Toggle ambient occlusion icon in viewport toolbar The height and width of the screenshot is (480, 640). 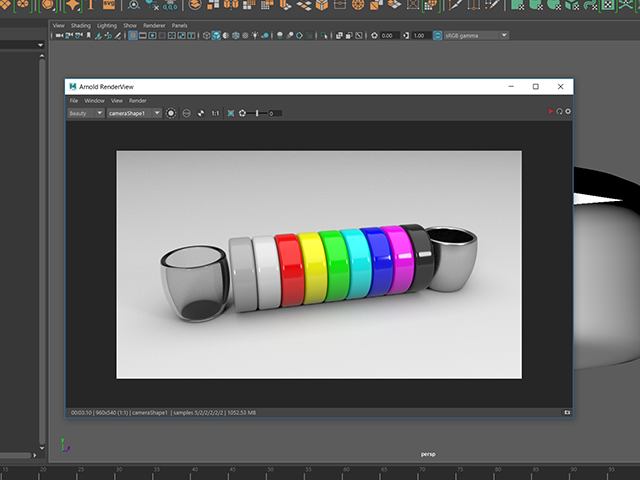tap(280, 36)
